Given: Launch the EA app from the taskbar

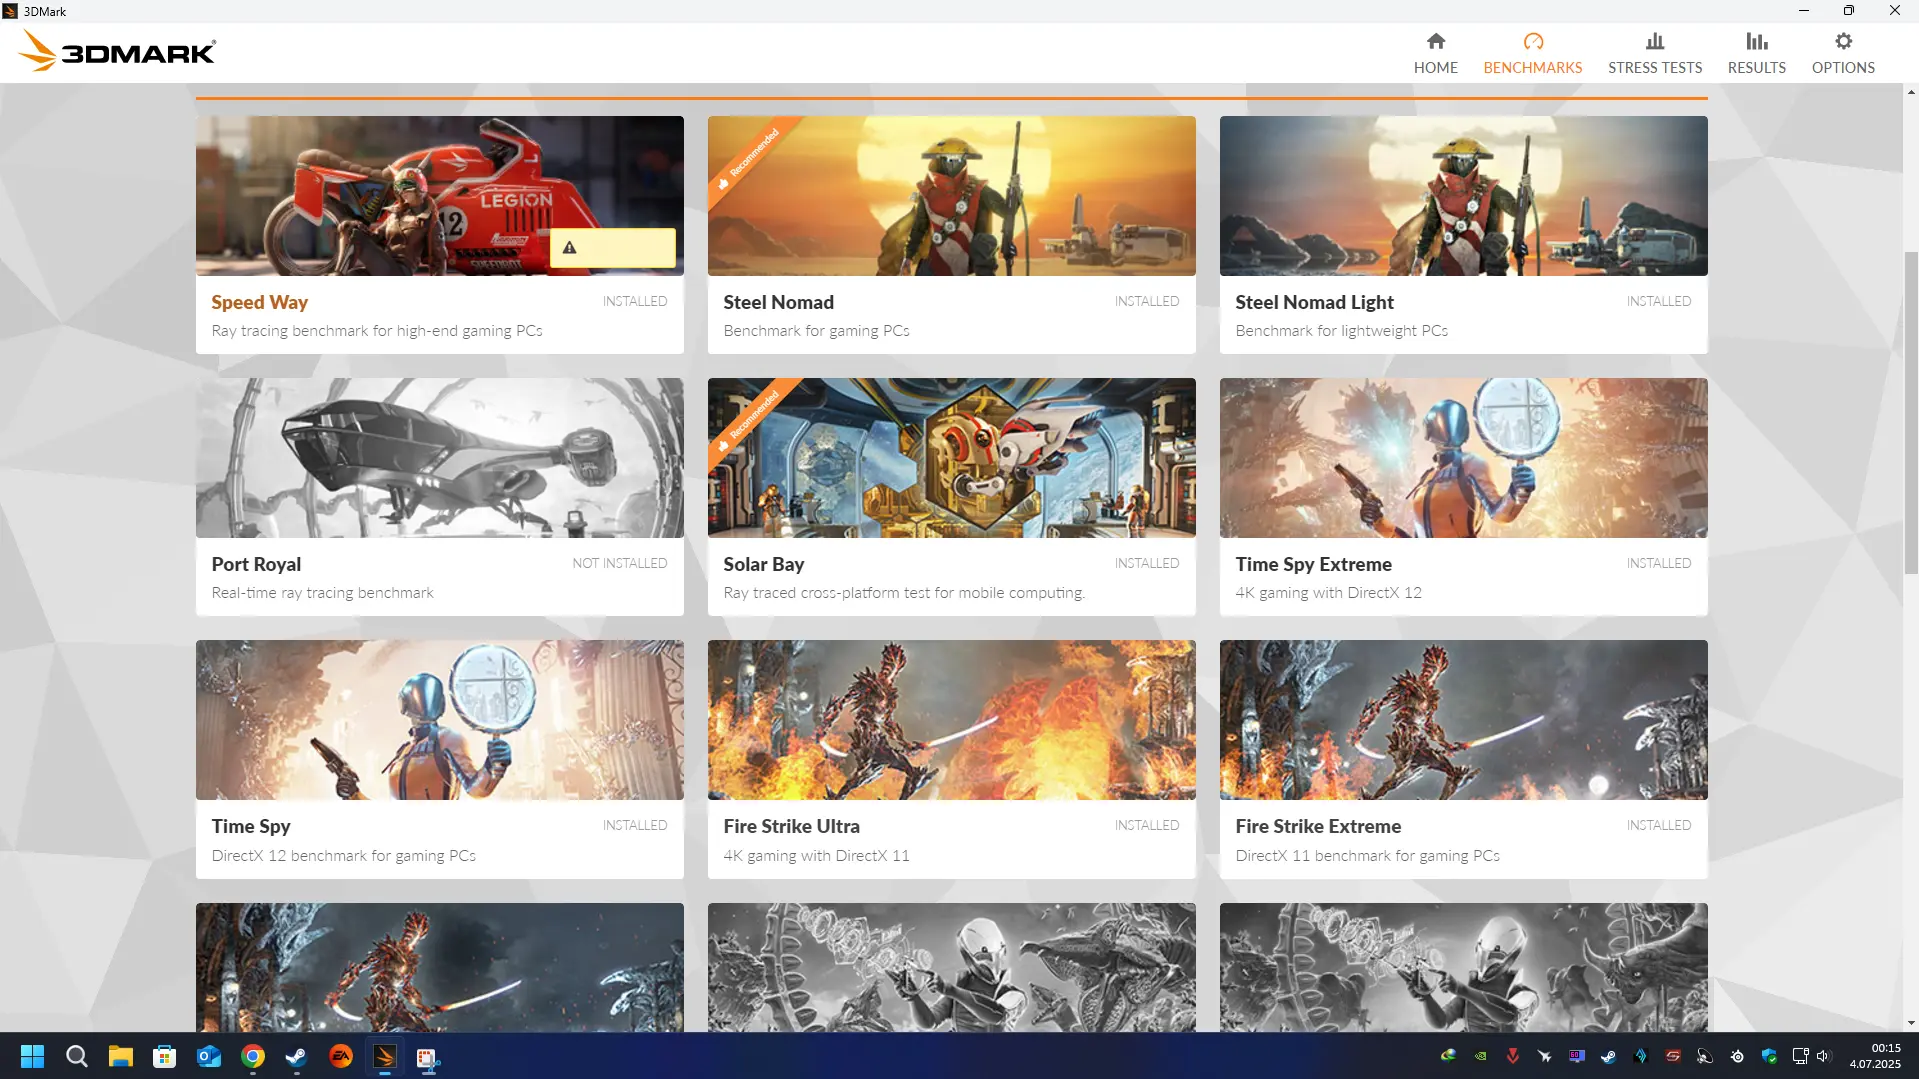Looking at the screenshot, I should click(341, 1057).
